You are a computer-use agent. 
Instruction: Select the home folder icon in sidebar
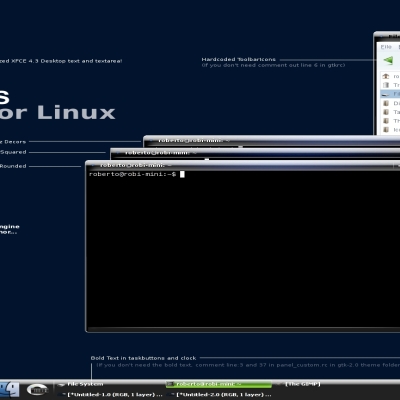386,76
